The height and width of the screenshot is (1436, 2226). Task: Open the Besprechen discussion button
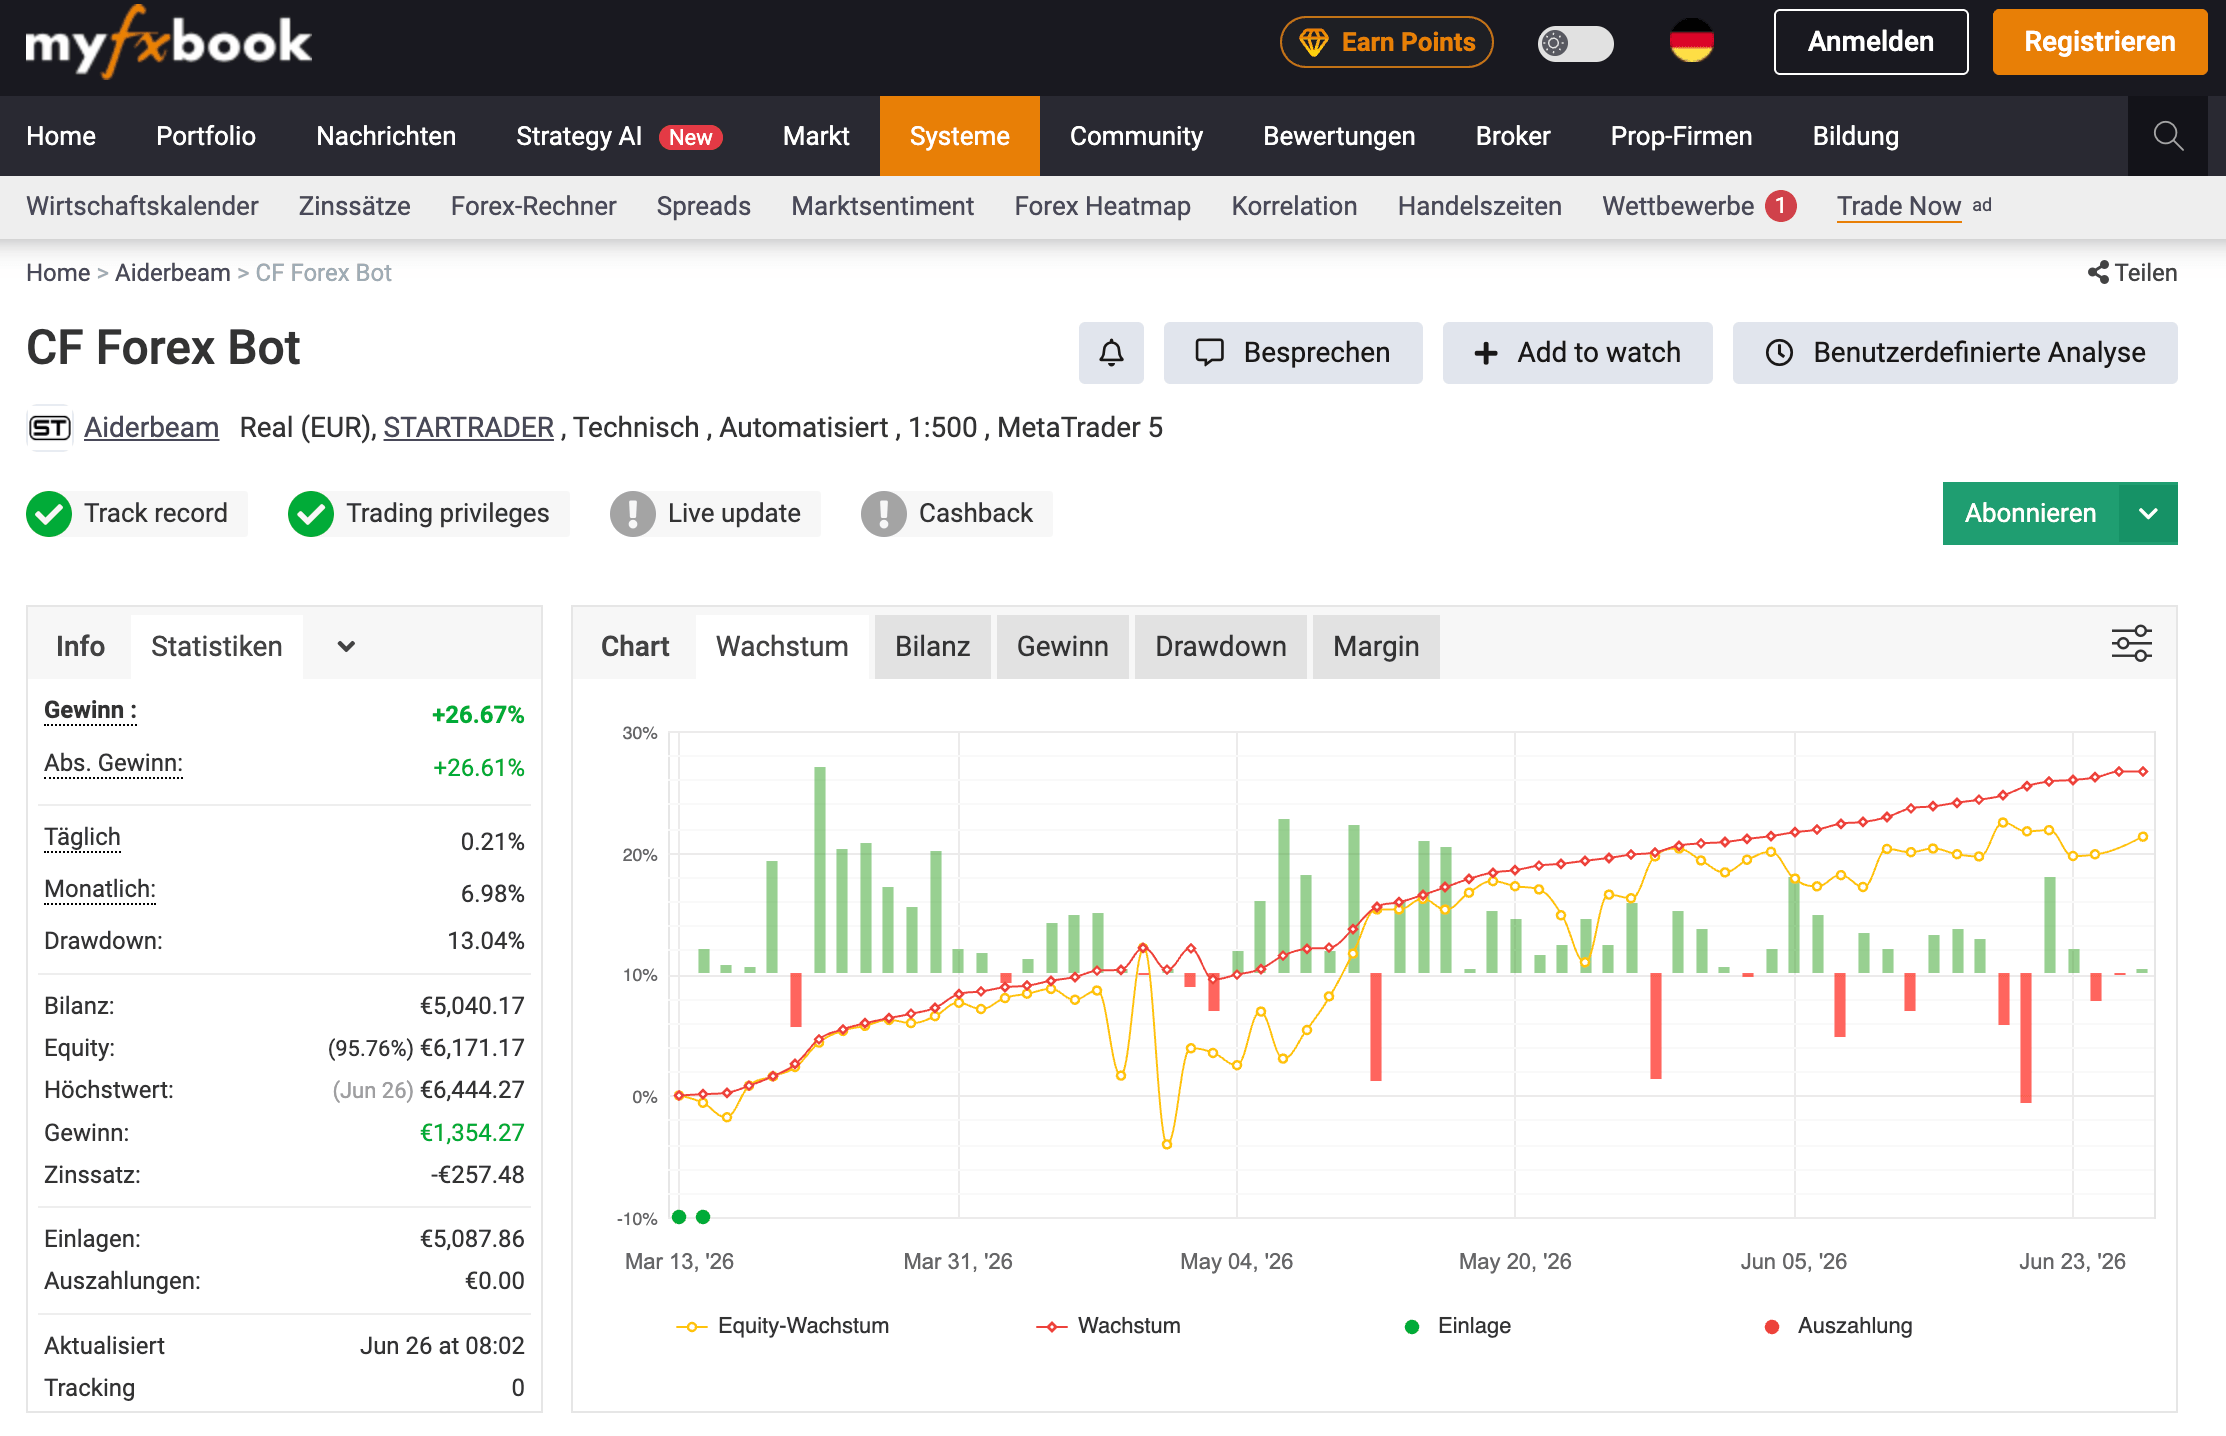point(1293,352)
